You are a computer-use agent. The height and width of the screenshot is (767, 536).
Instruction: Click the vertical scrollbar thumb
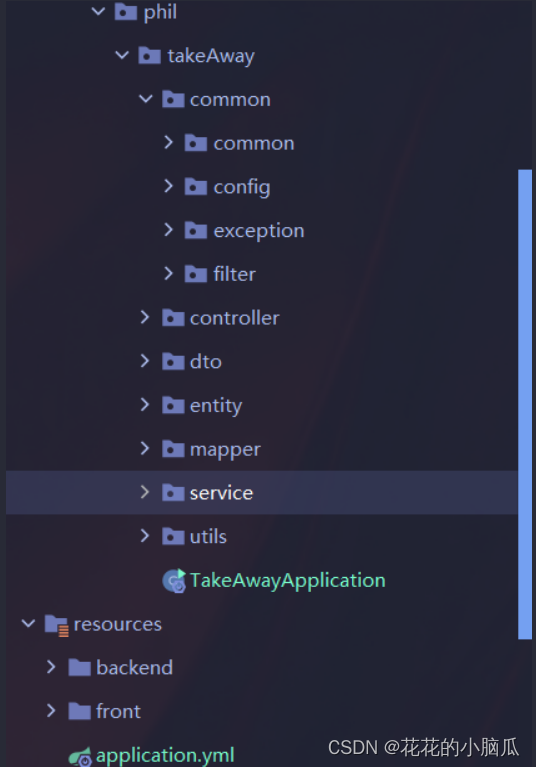point(525,404)
